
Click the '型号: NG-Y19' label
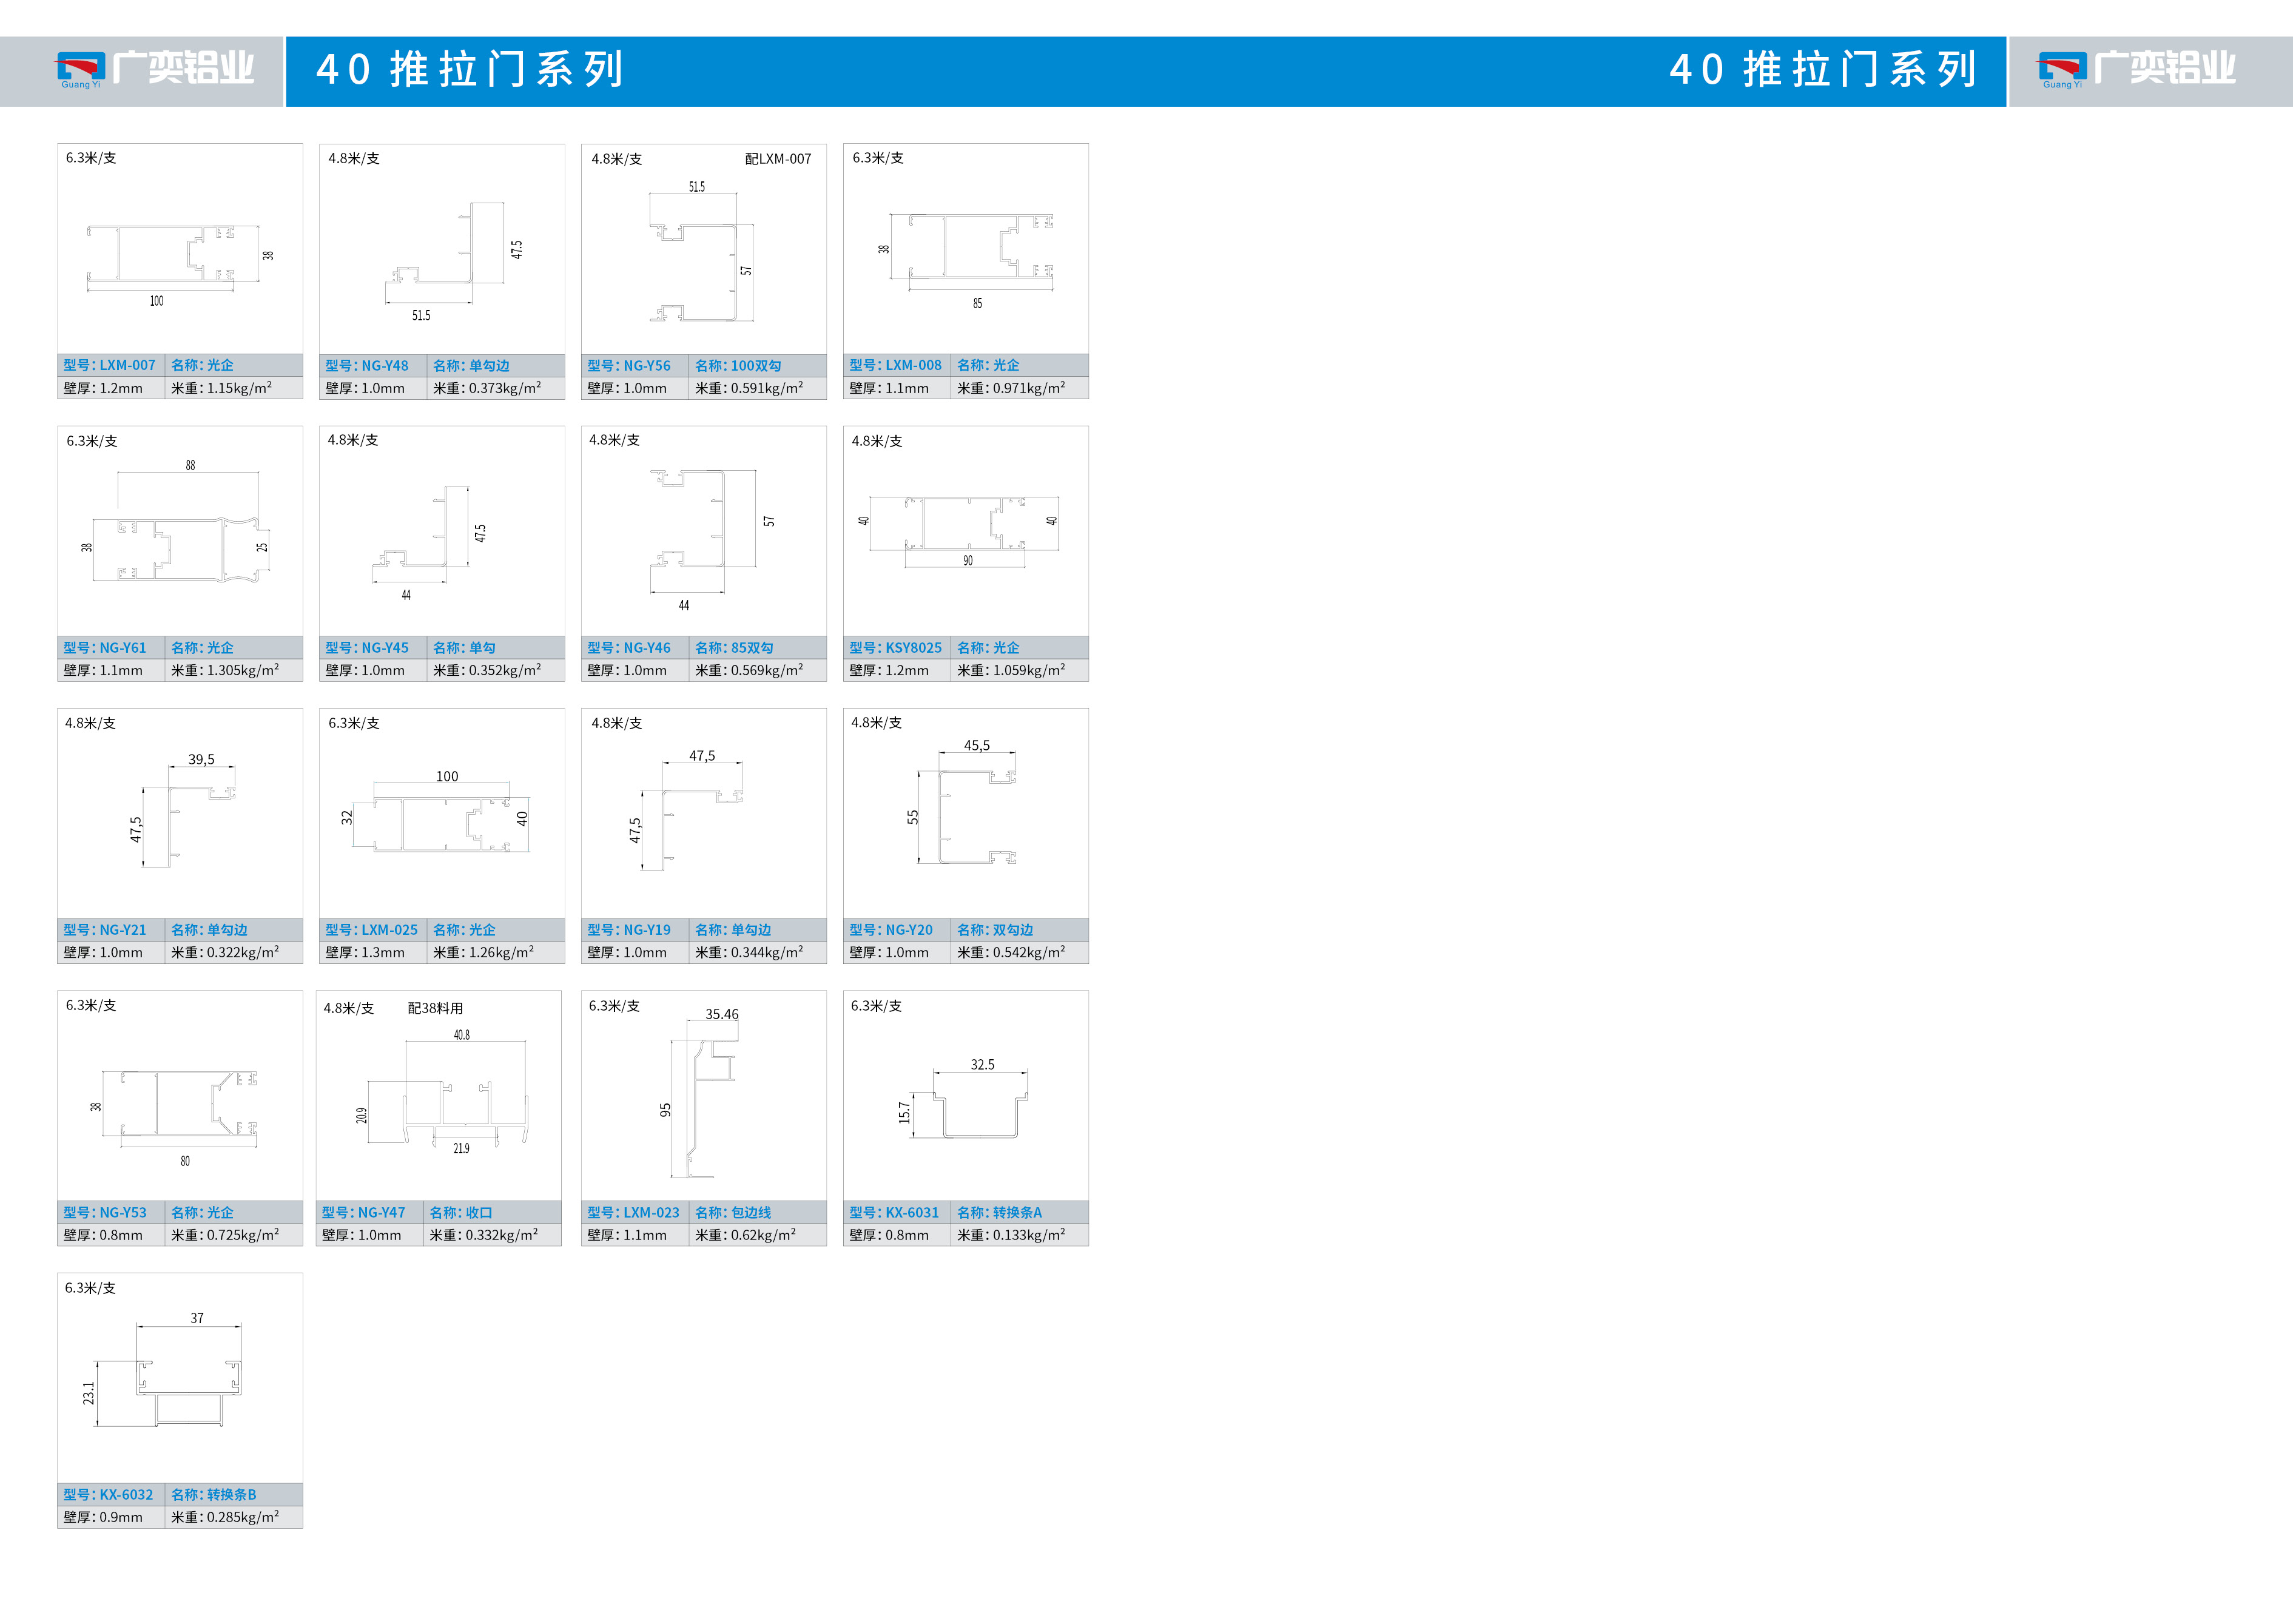[629, 930]
